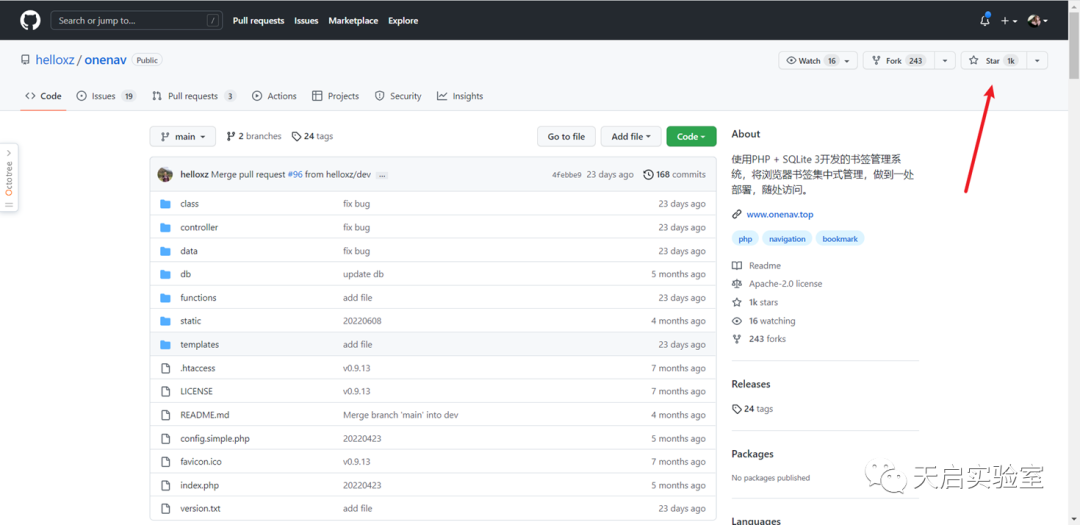
Task: Switch to the repository Pull requests tab
Action: pos(194,96)
